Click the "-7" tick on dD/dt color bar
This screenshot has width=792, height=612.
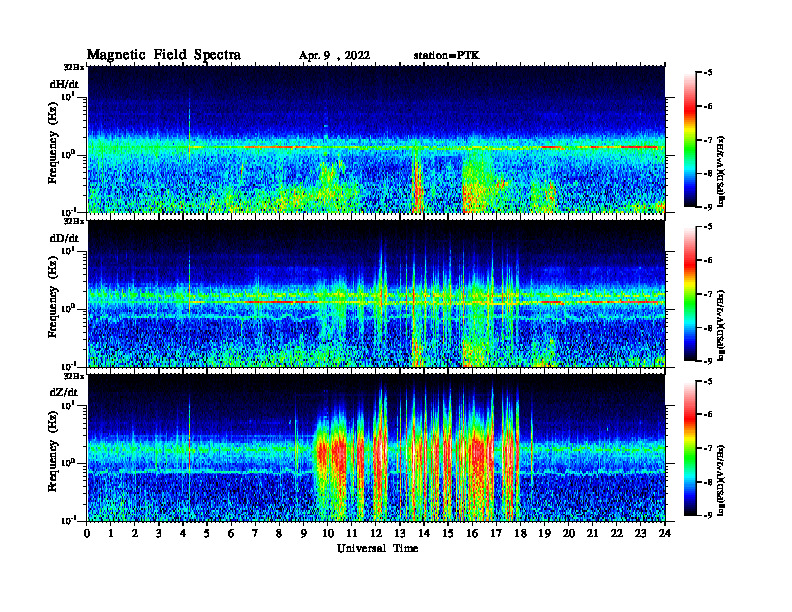tap(708, 294)
